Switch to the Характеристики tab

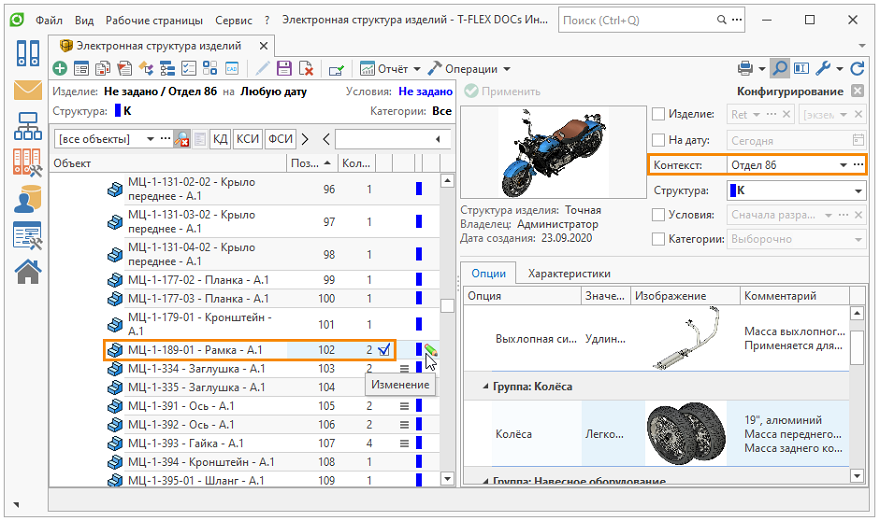(x=568, y=273)
